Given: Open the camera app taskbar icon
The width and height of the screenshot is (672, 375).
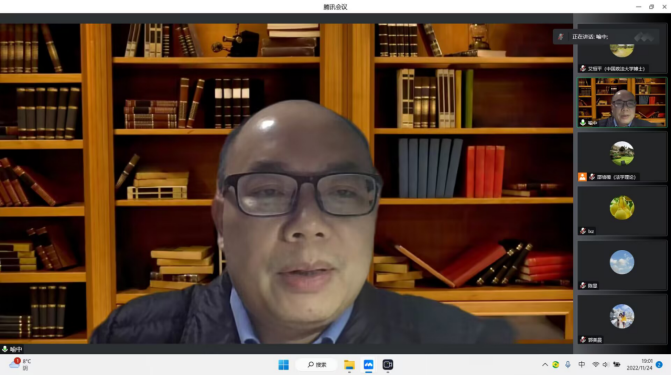Looking at the screenshot, I should coord(388,365).
